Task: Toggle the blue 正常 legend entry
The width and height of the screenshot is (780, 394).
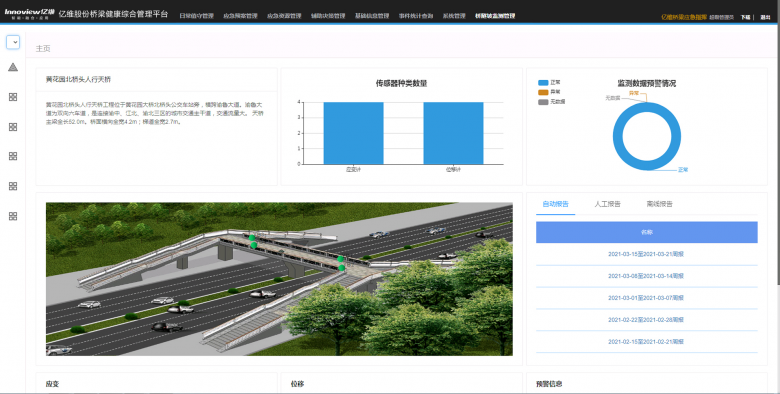Action: click(x=549, y=83)
